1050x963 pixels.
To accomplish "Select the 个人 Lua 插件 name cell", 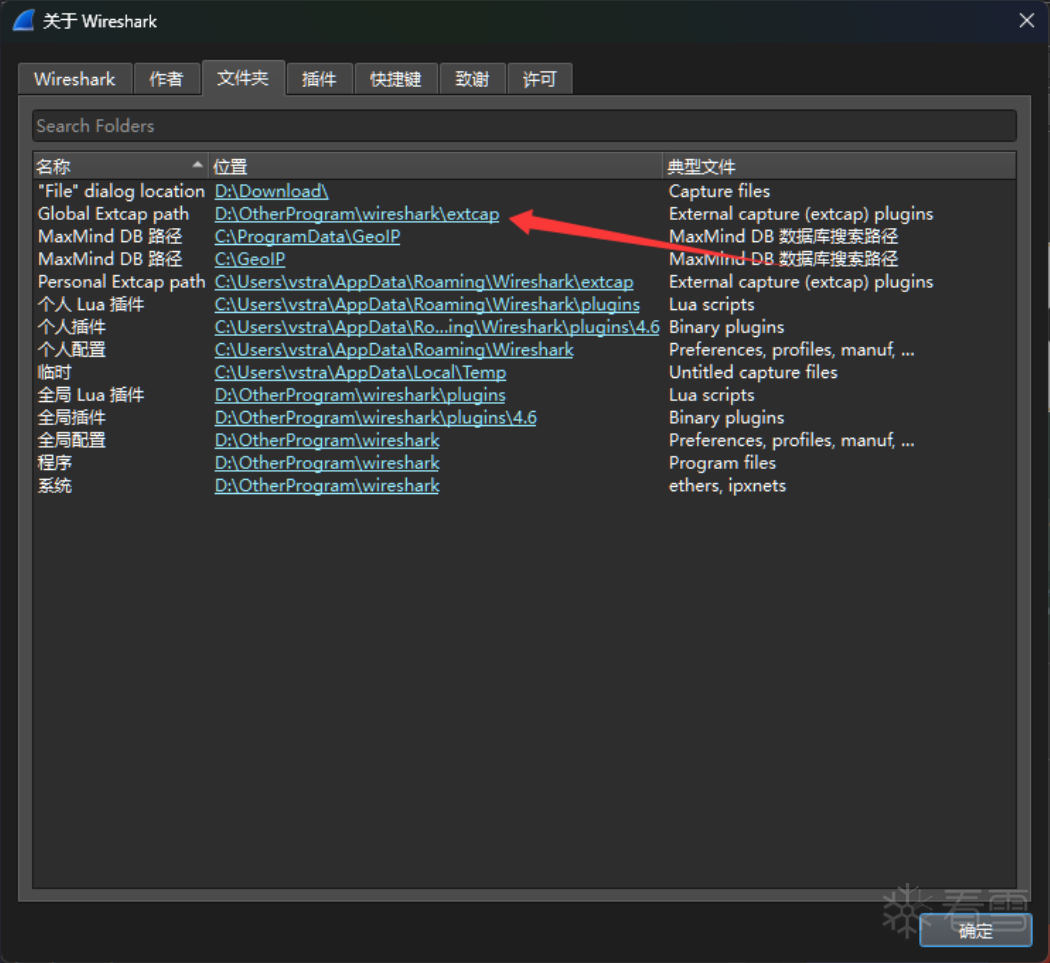I will click(x=91, y=305).
